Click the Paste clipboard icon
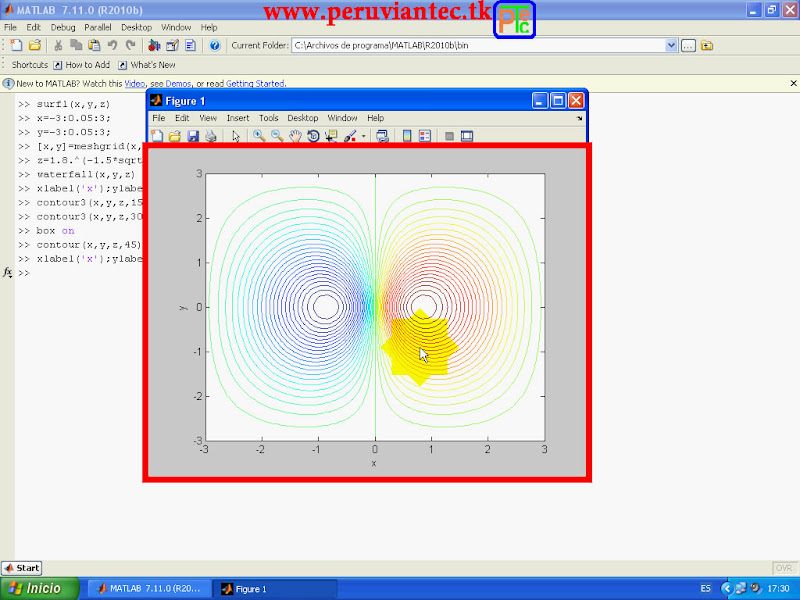 coord(94,45)
